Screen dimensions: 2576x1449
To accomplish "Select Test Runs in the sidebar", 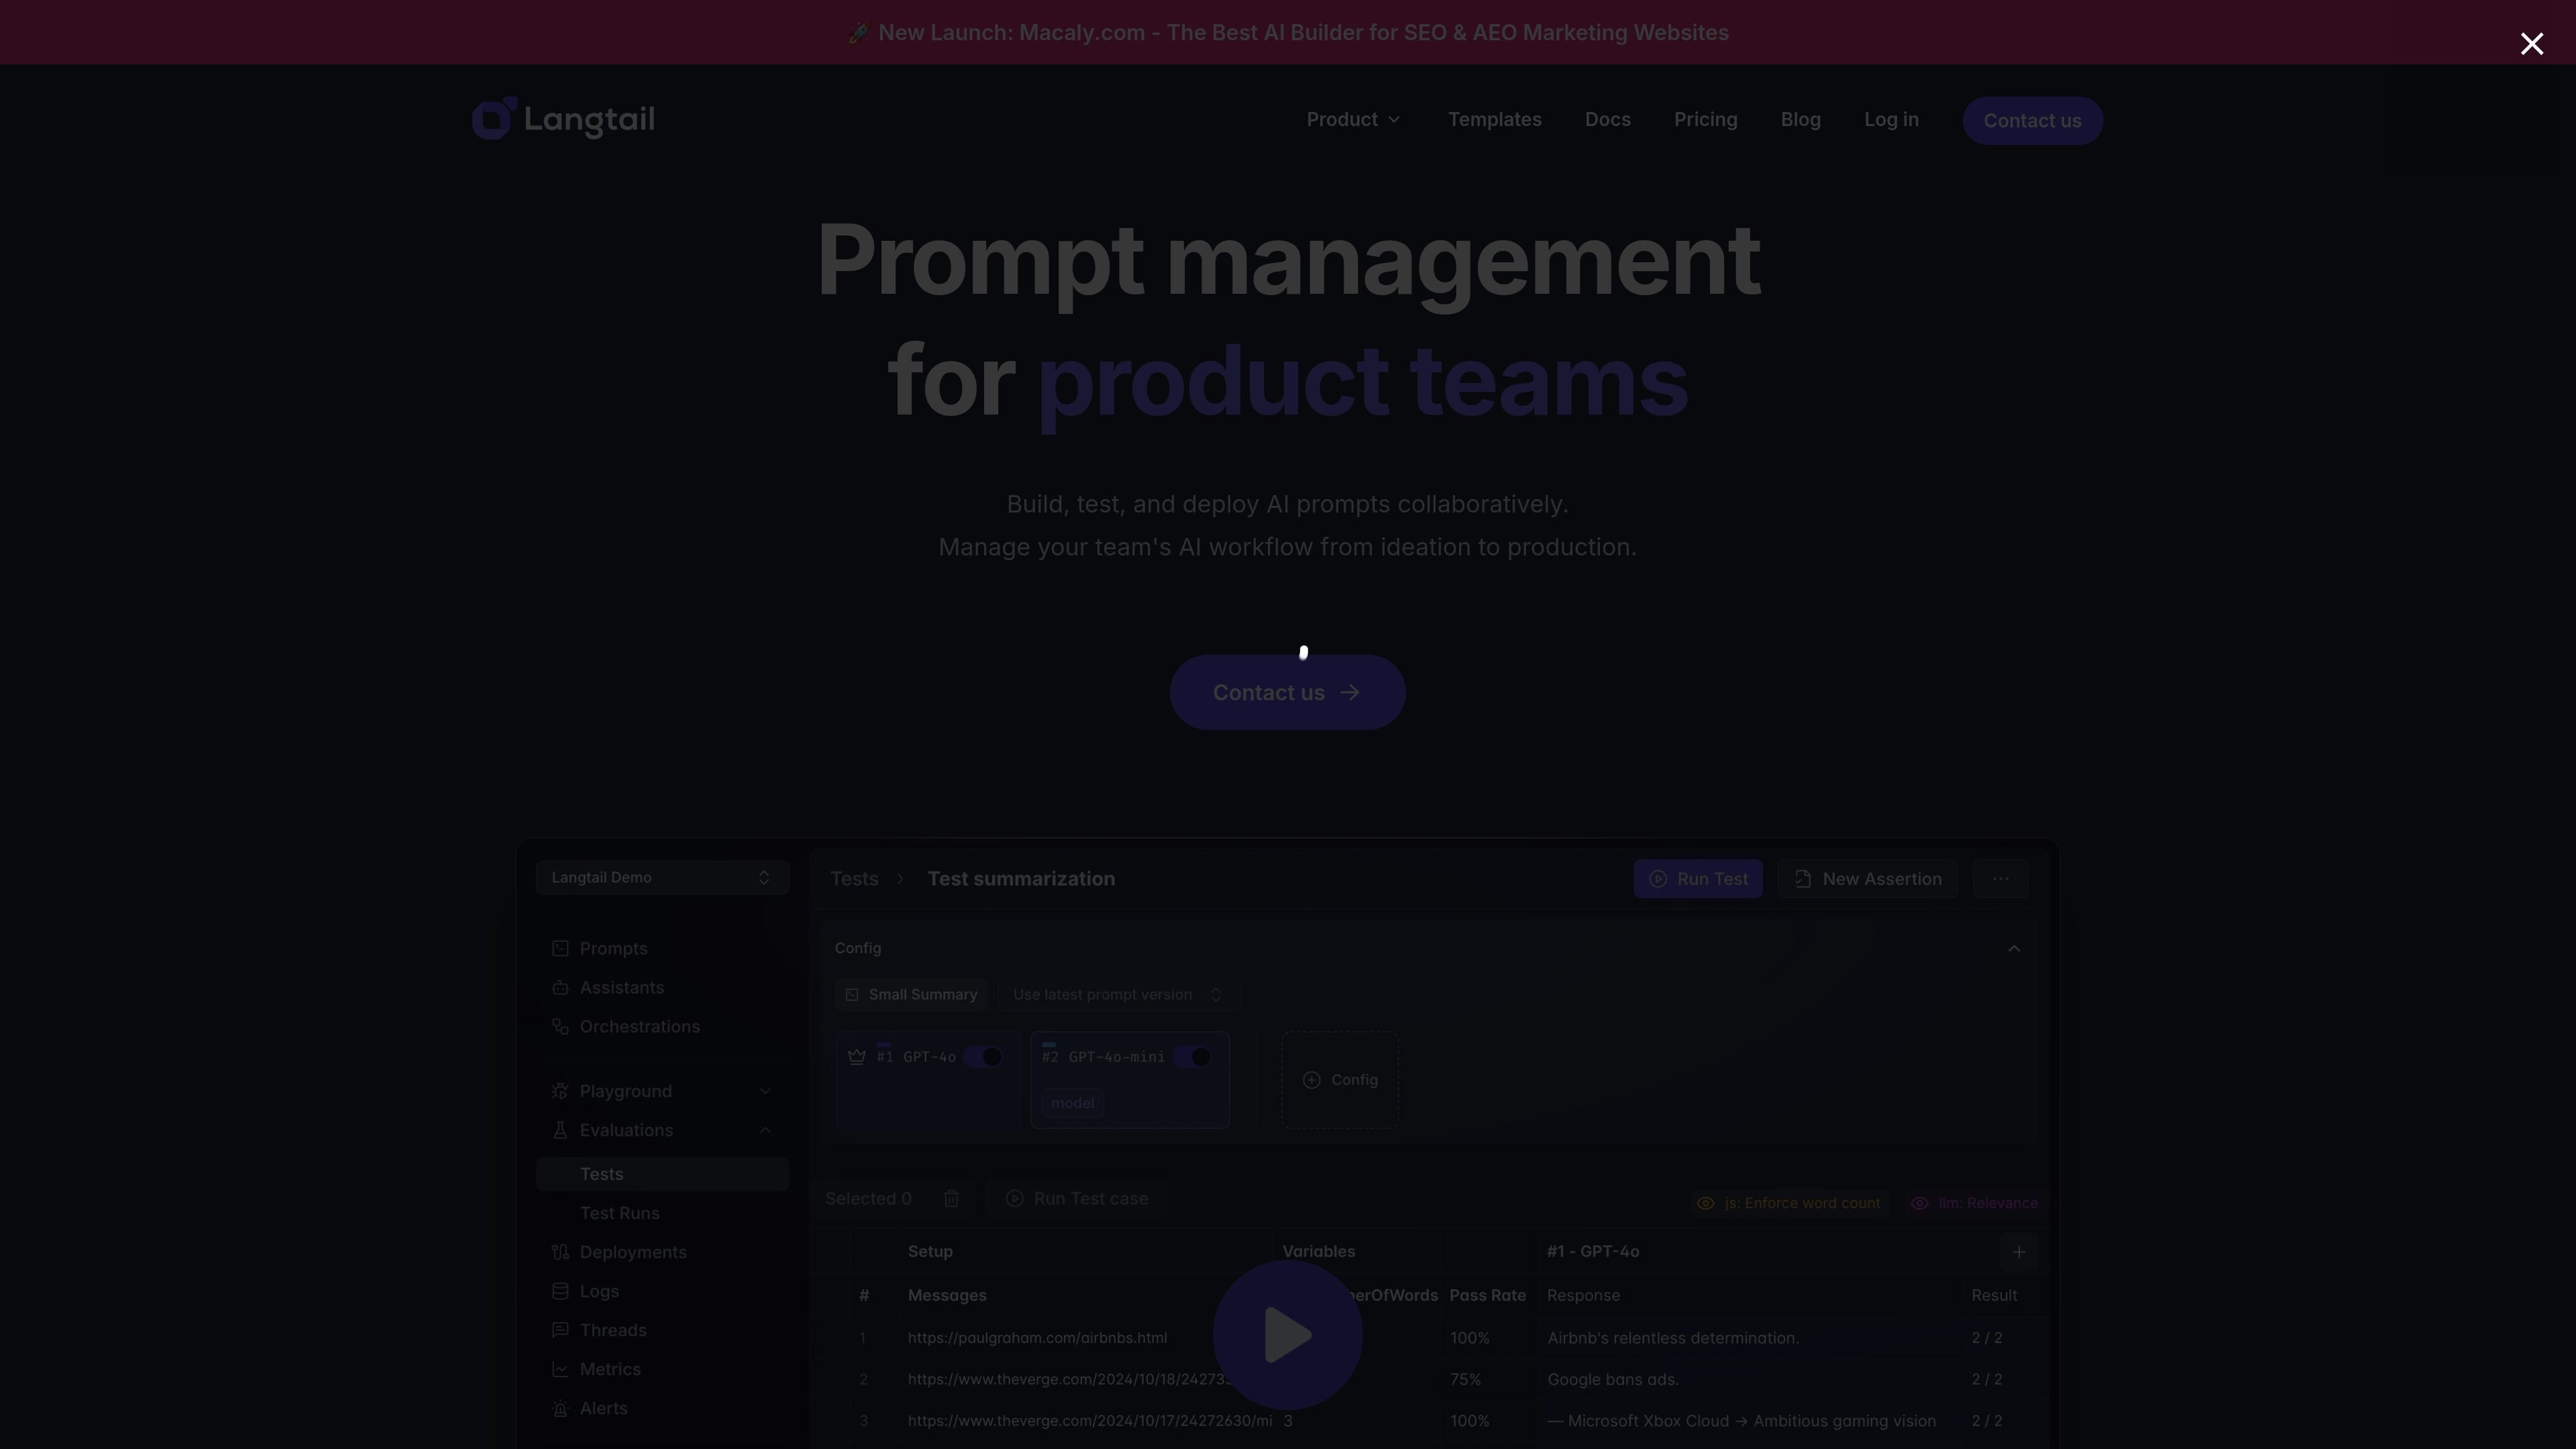I will tap(619, 1213).
